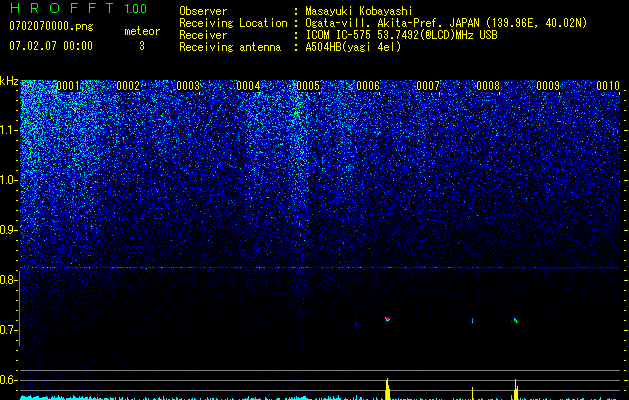Click the meteor count label
This screenshot has width=629, height=400.
coord(142,31)
